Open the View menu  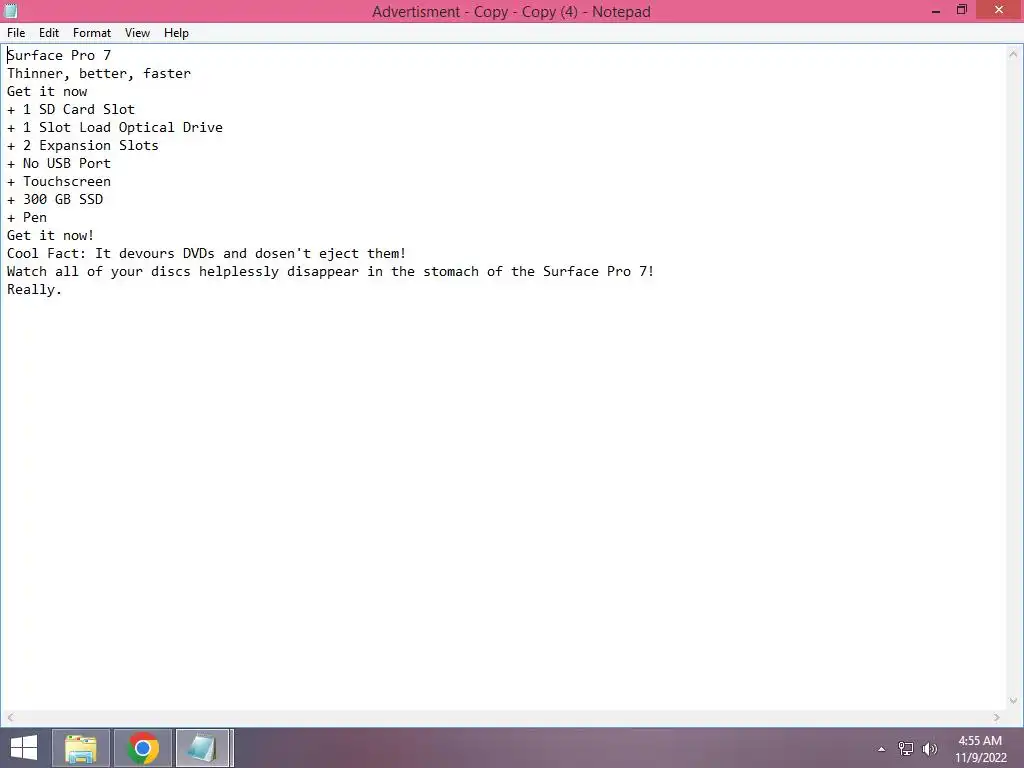point(137,33)
